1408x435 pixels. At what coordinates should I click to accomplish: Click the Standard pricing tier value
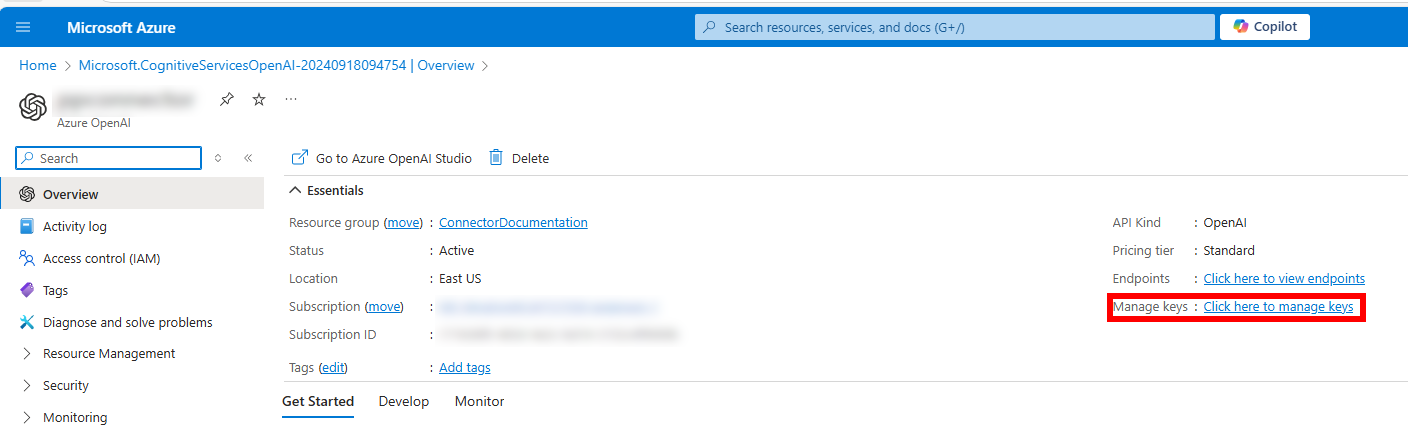coord(1229,251)
